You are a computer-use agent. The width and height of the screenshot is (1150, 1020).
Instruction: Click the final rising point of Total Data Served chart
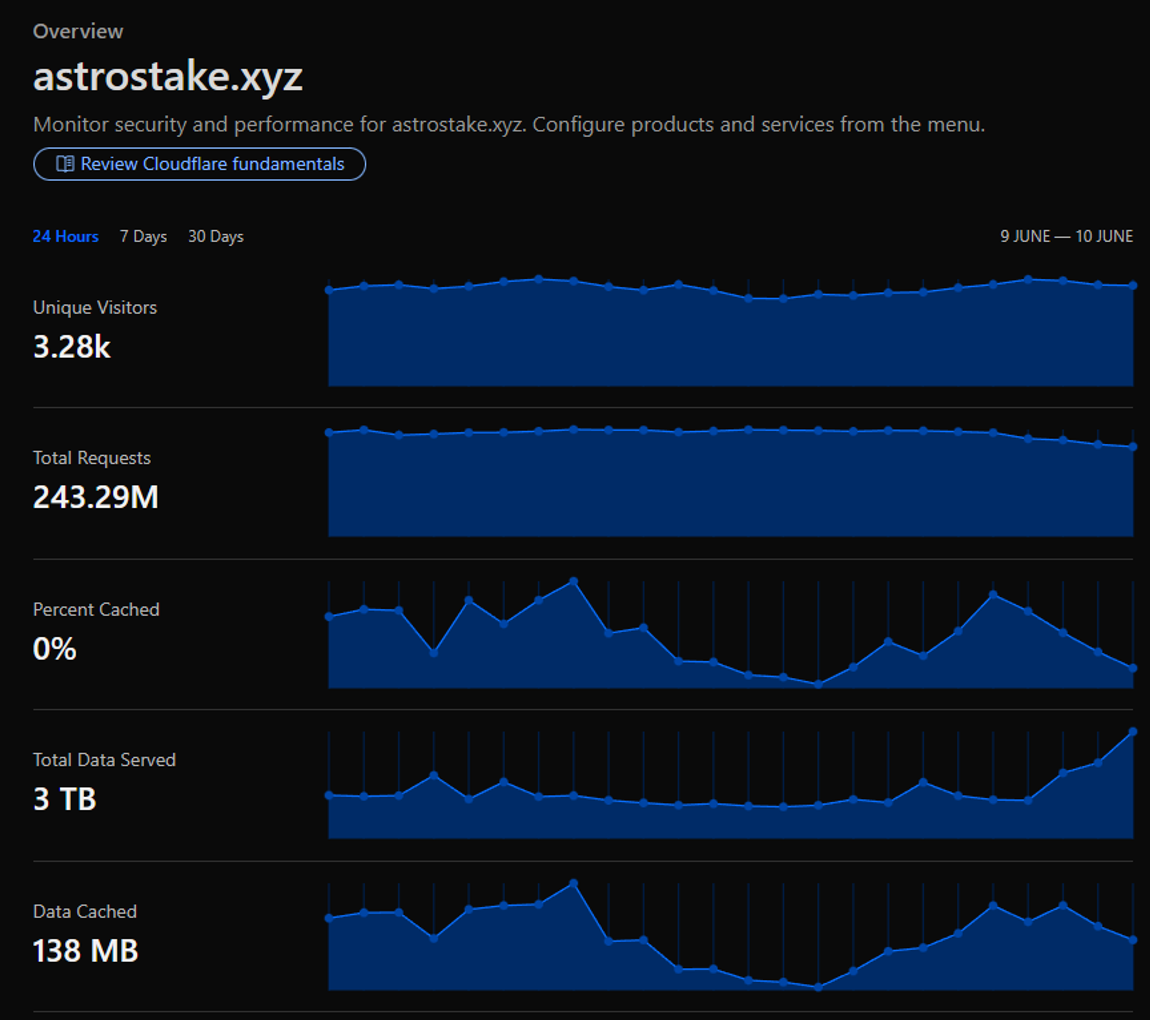(x=1132, y=732)
